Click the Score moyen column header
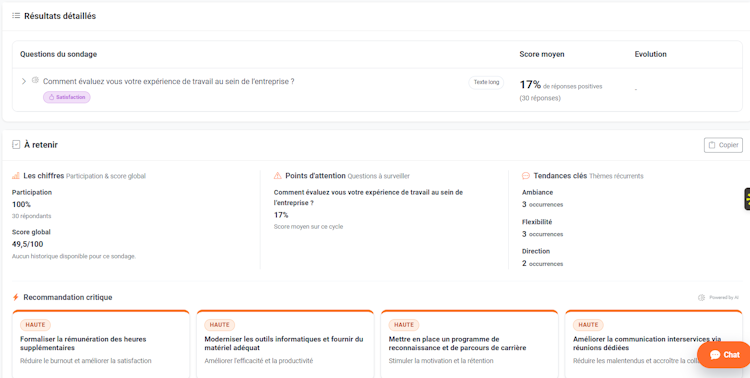This screenshot has width=750, height=378. tap(542, 54)
